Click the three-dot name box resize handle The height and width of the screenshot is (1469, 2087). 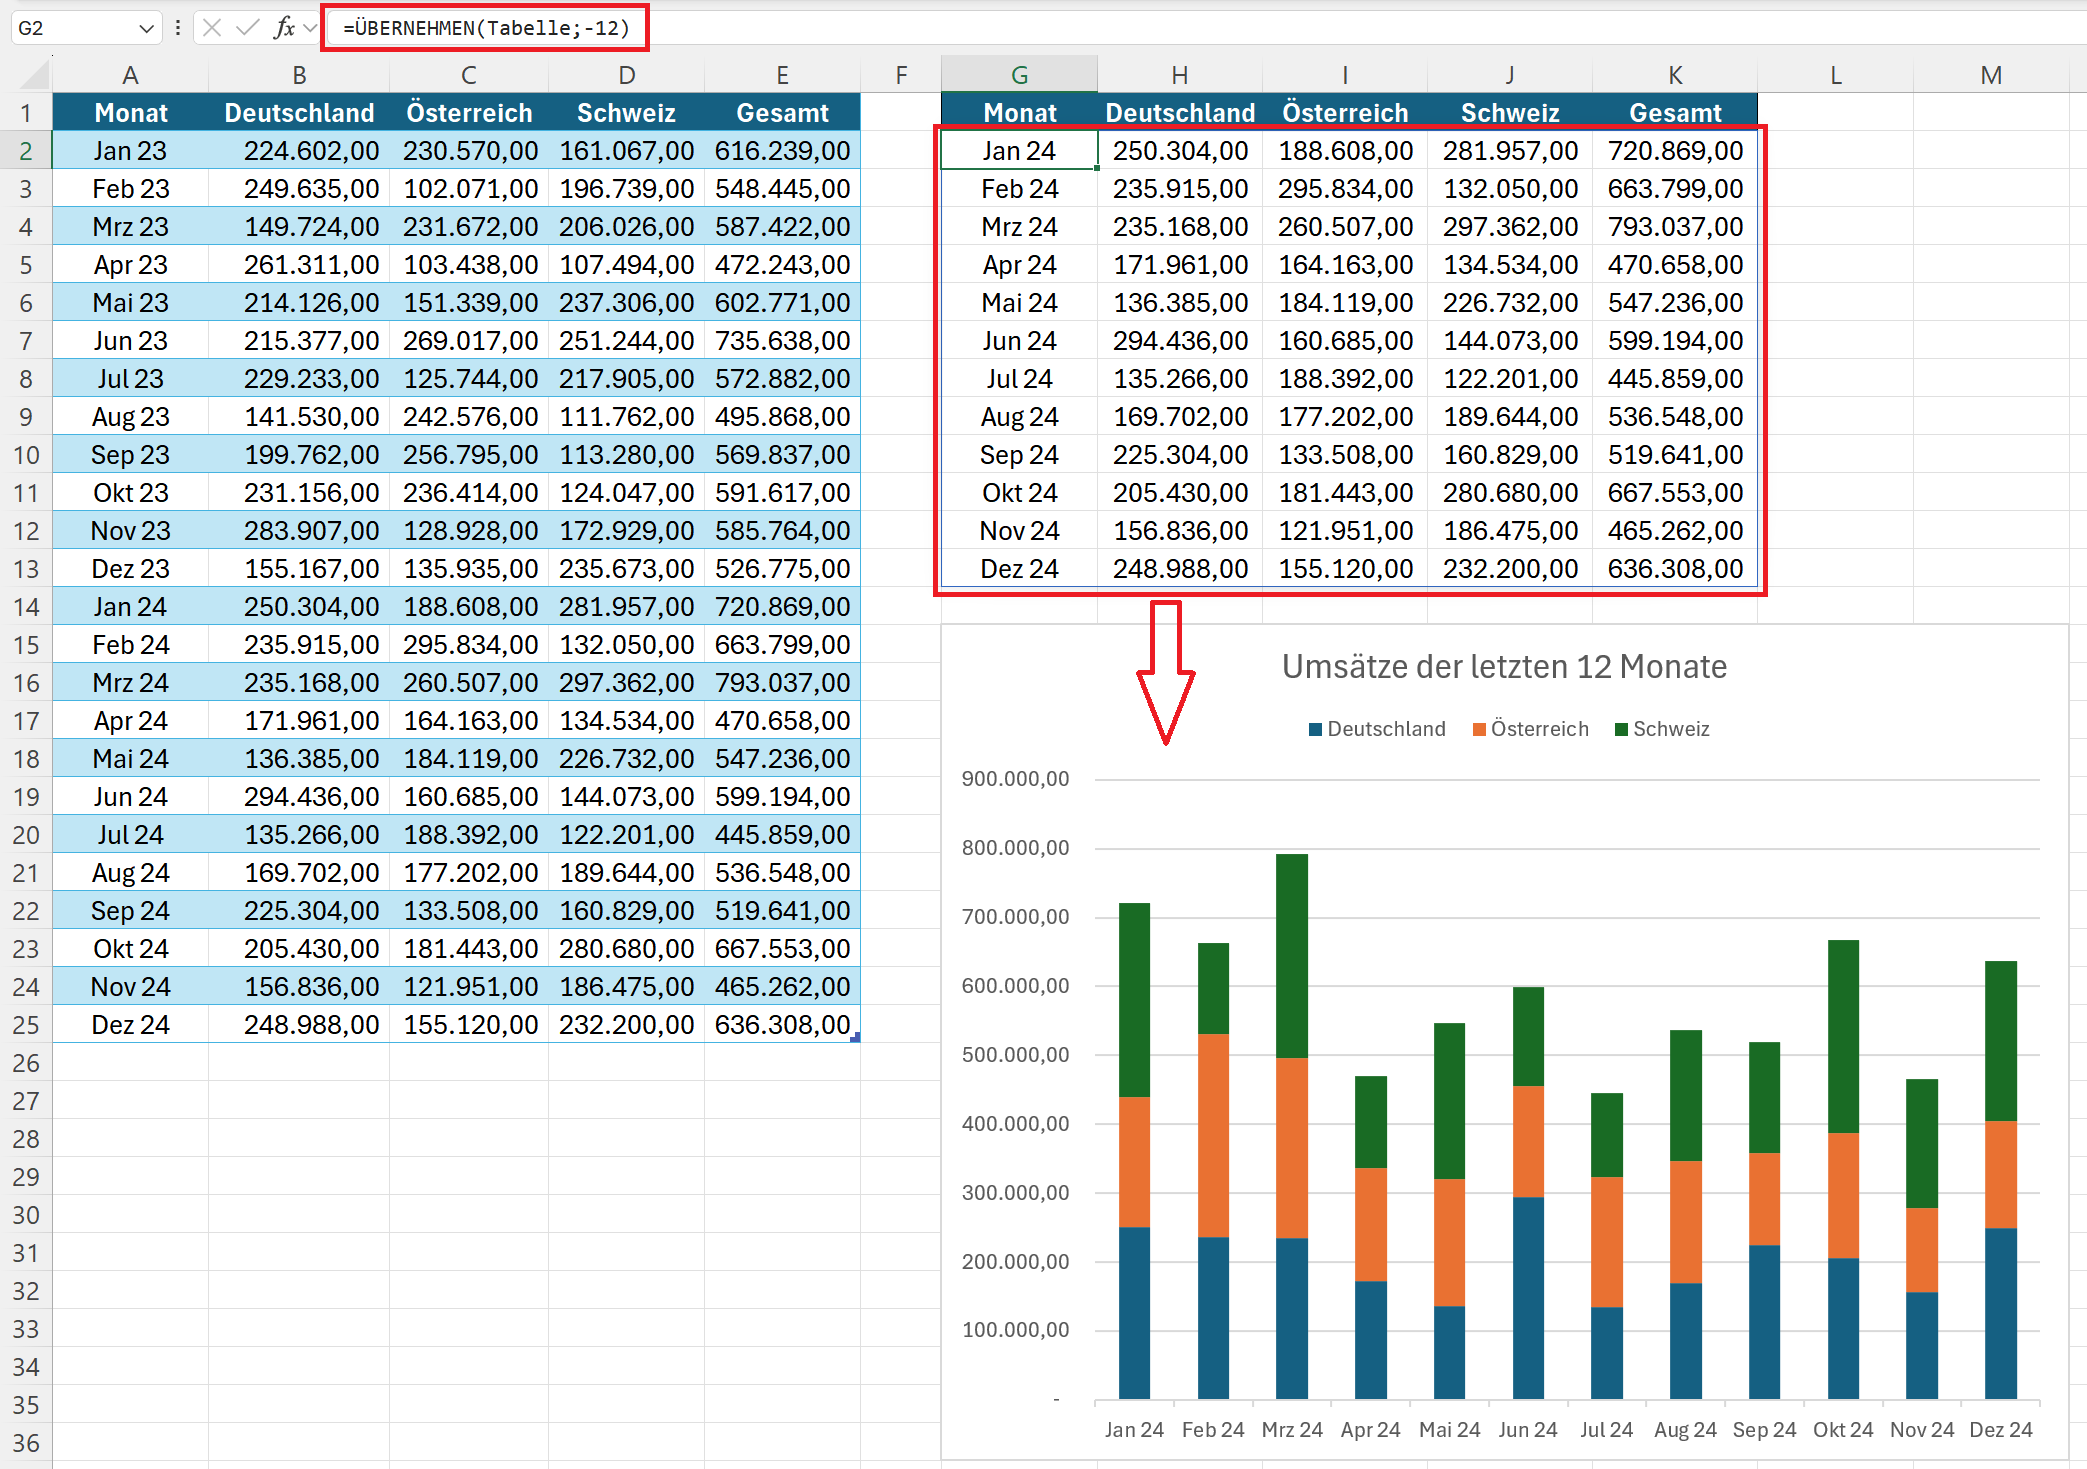tap(178, 28)
